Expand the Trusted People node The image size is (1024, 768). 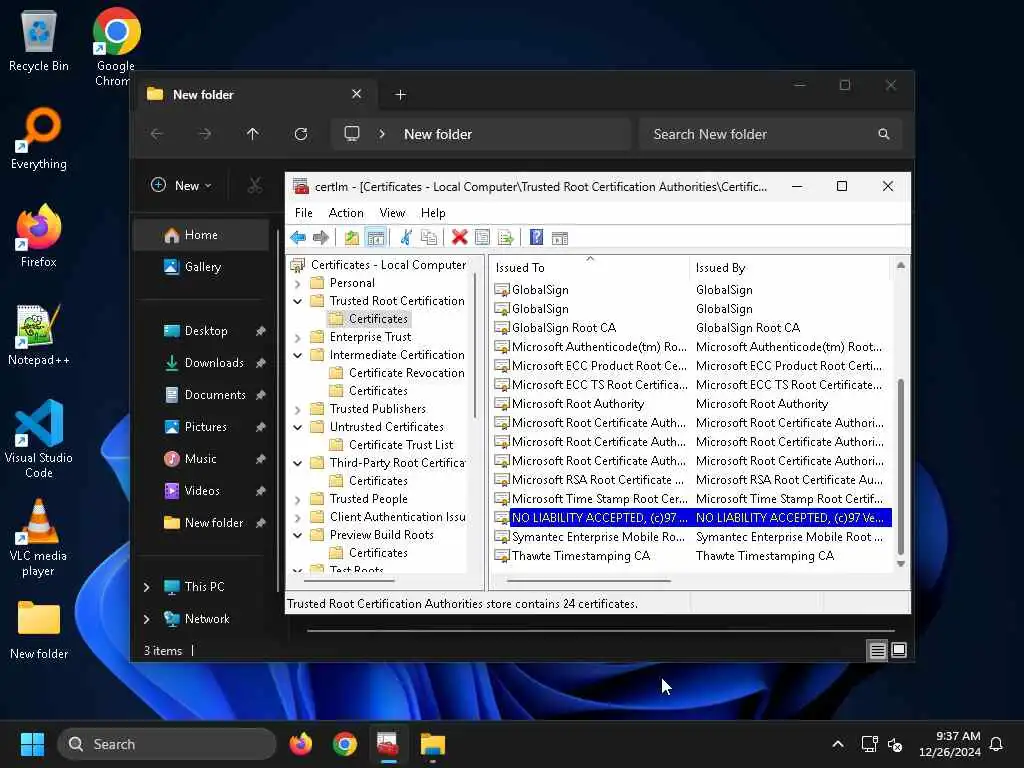tap(298, 500)
